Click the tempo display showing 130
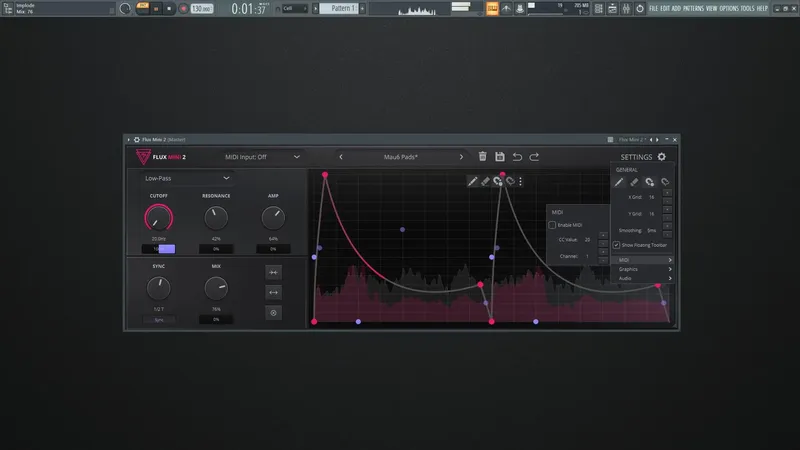Image resolution: width=800 pixels, height=450 pixels. tap(202, 9)
